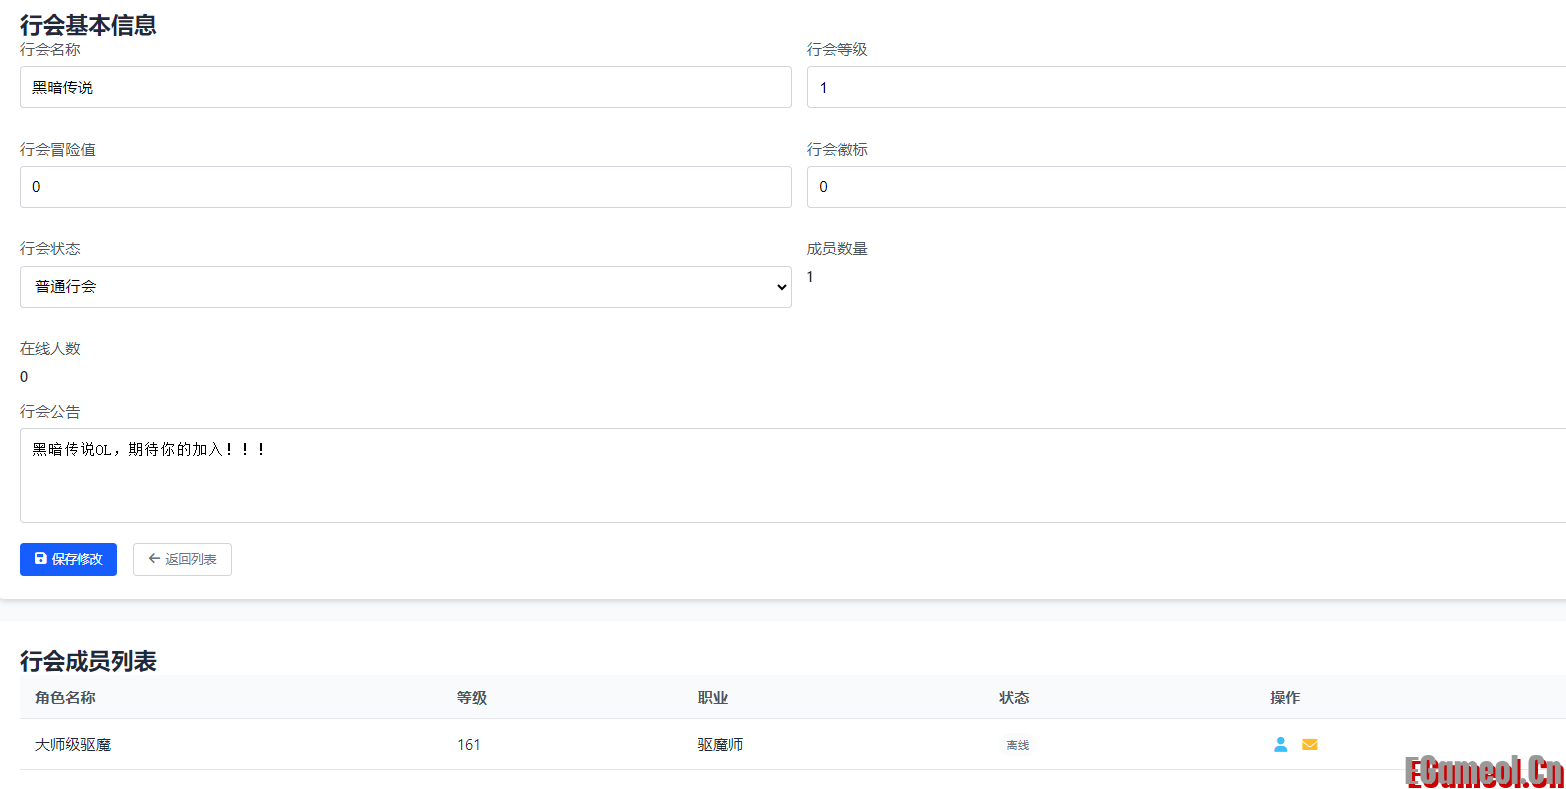Click the 行会冒险值 input field

tap(405, 186)
